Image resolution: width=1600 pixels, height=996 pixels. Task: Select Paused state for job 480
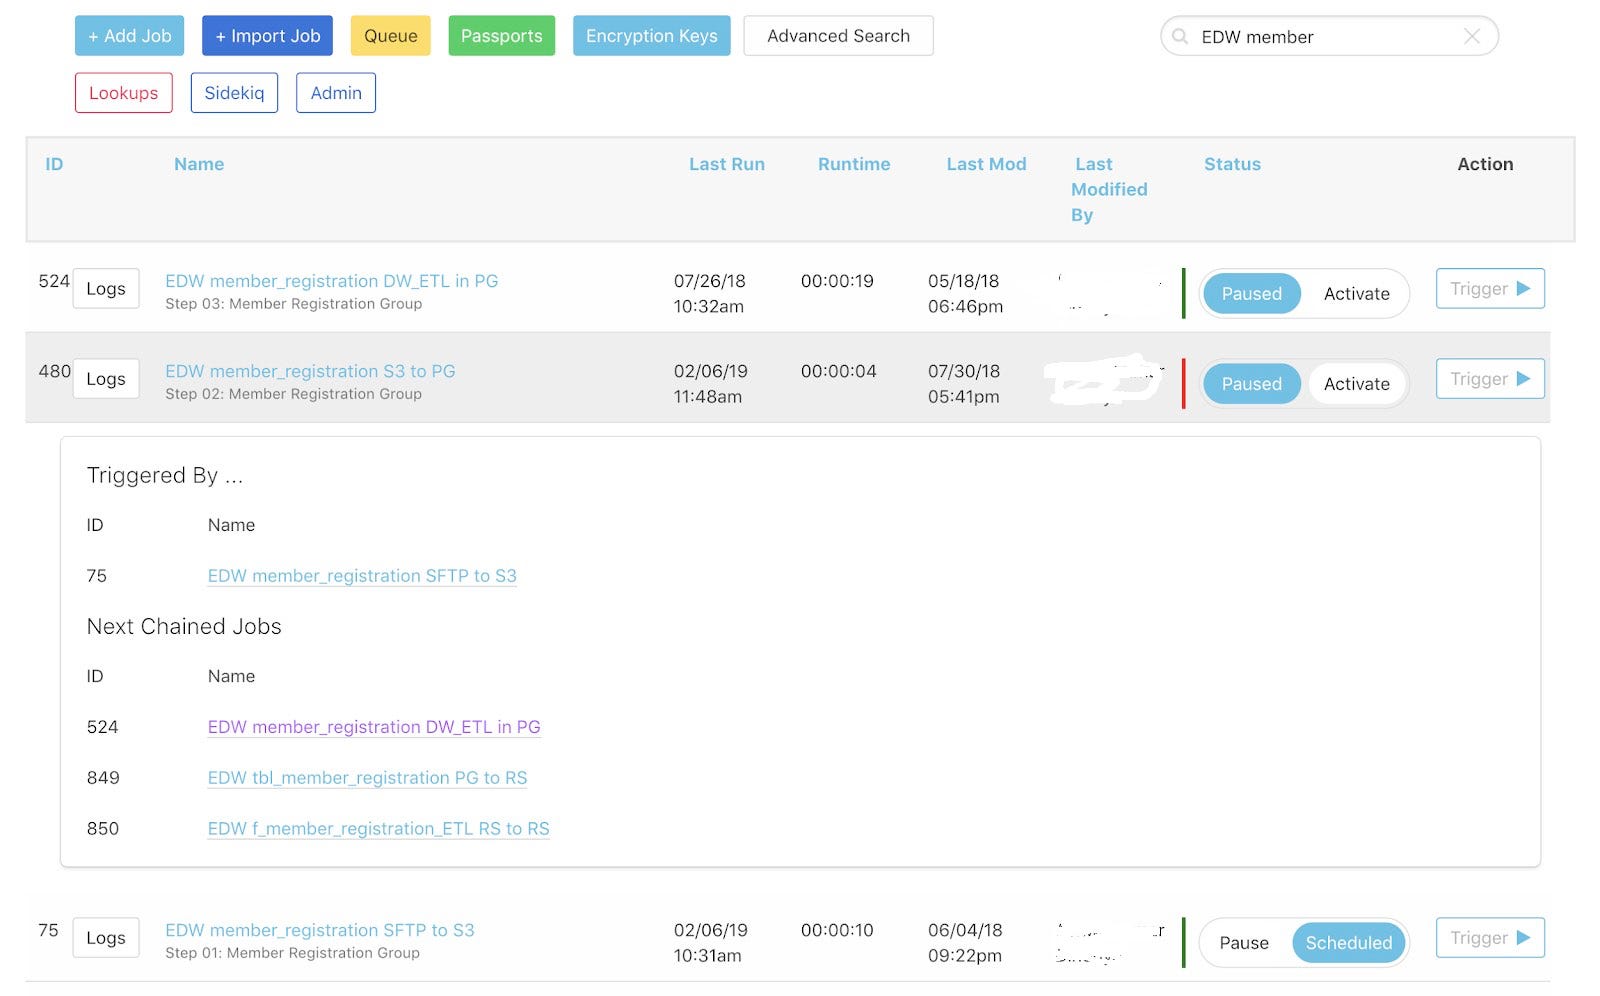pos(1251,384)
